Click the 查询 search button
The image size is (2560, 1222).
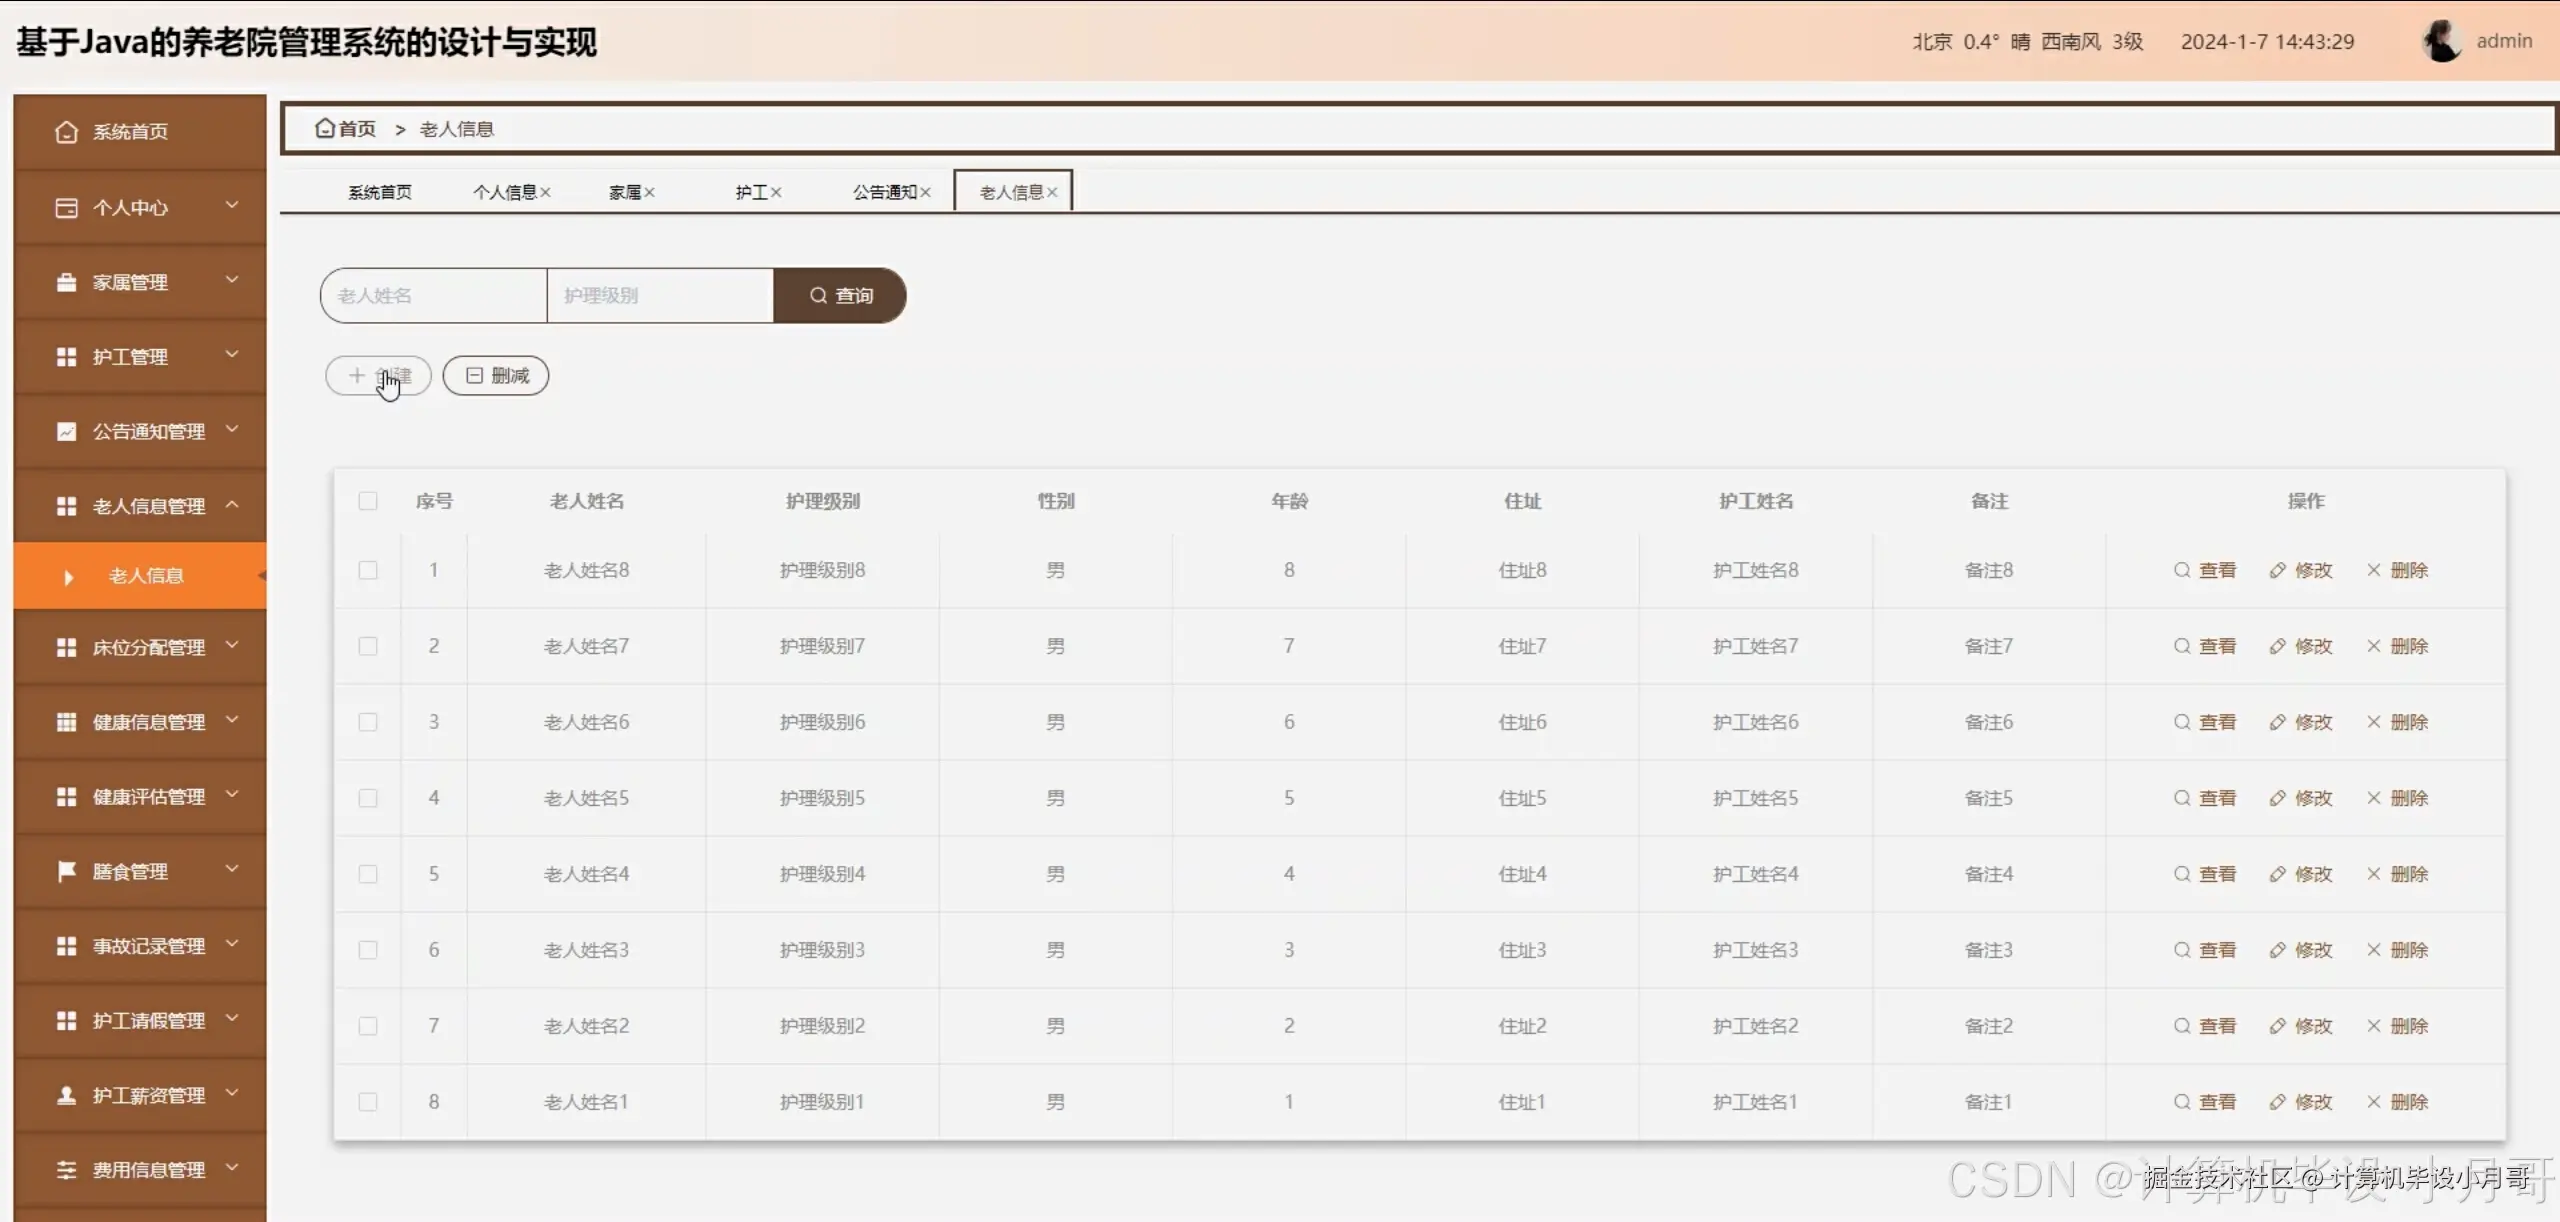(840, 295)
